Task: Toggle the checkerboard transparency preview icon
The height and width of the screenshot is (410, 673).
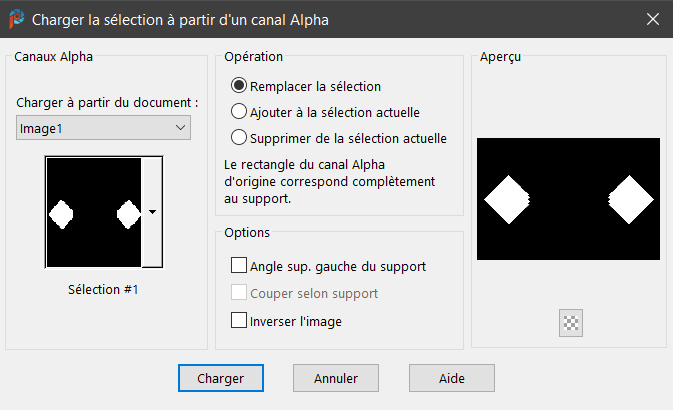Action: coord(571,322)
